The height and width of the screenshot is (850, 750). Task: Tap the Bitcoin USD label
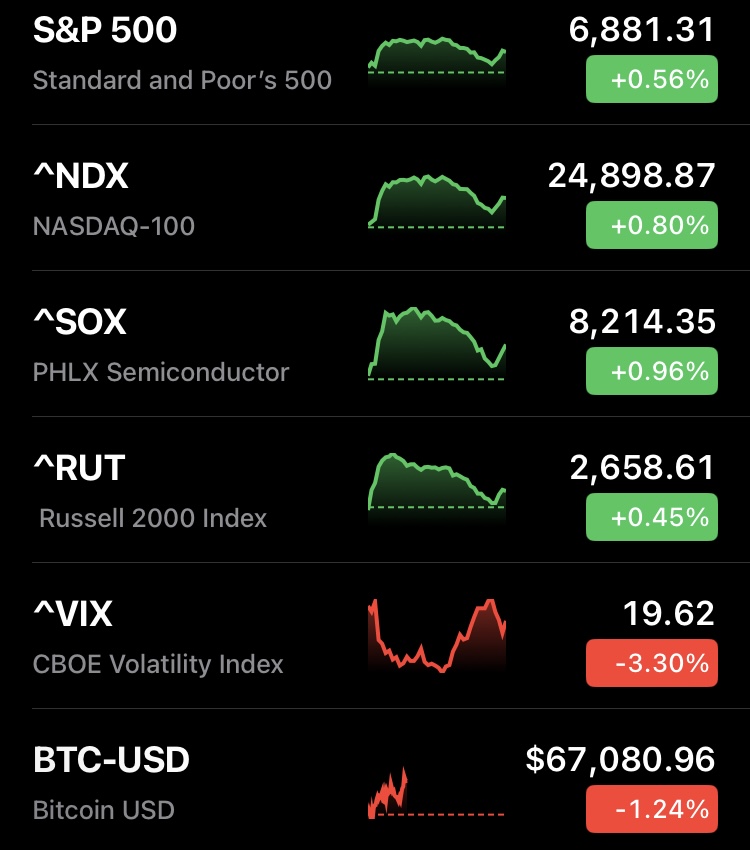pyautogui.click(x=104, y=810)
